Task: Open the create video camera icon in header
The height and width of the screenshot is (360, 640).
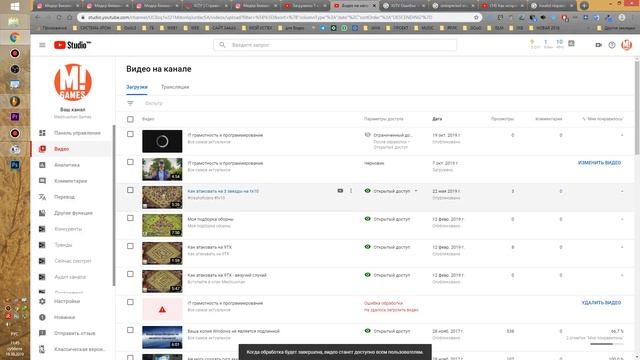Action: point(598,45)
